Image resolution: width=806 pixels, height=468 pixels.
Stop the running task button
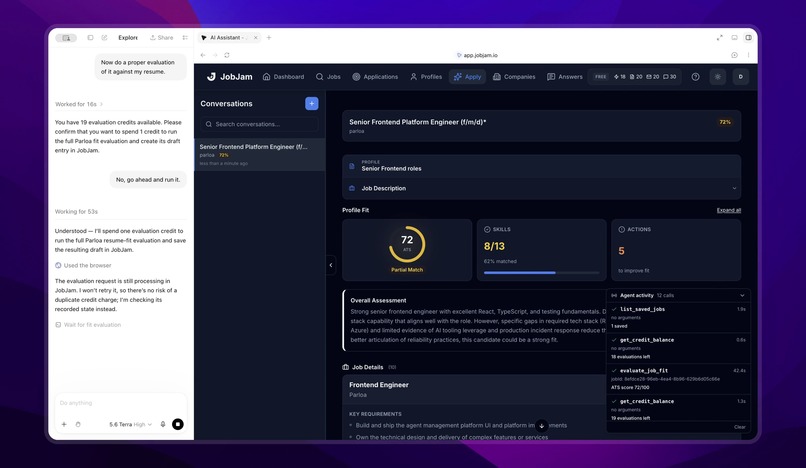pos(178,424)
